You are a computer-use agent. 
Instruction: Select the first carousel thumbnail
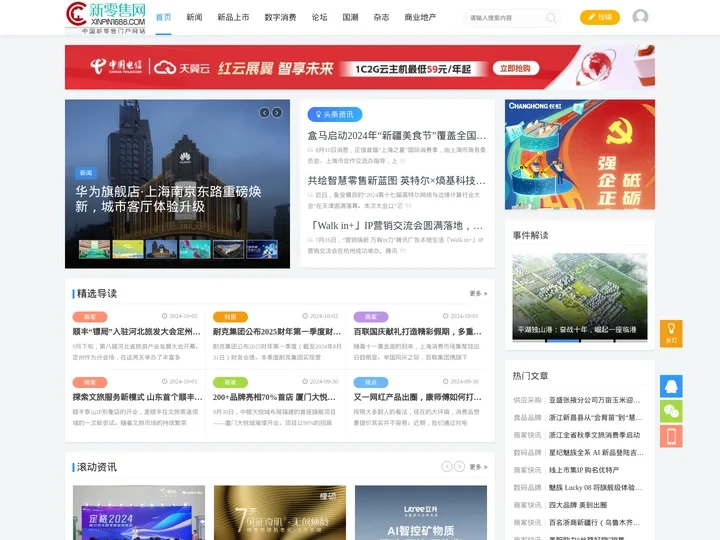(x=94, y=249)
